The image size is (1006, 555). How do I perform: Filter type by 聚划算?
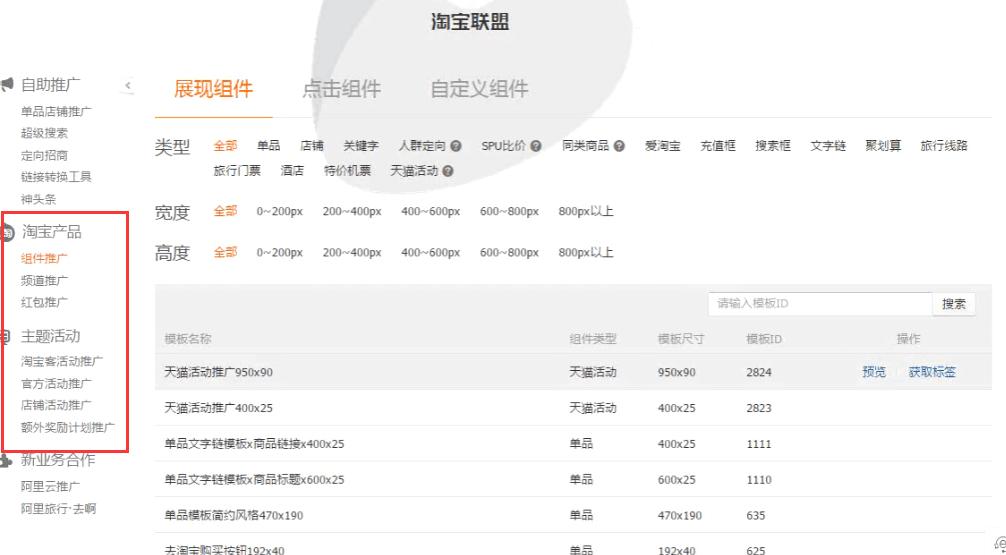(883, 146)
